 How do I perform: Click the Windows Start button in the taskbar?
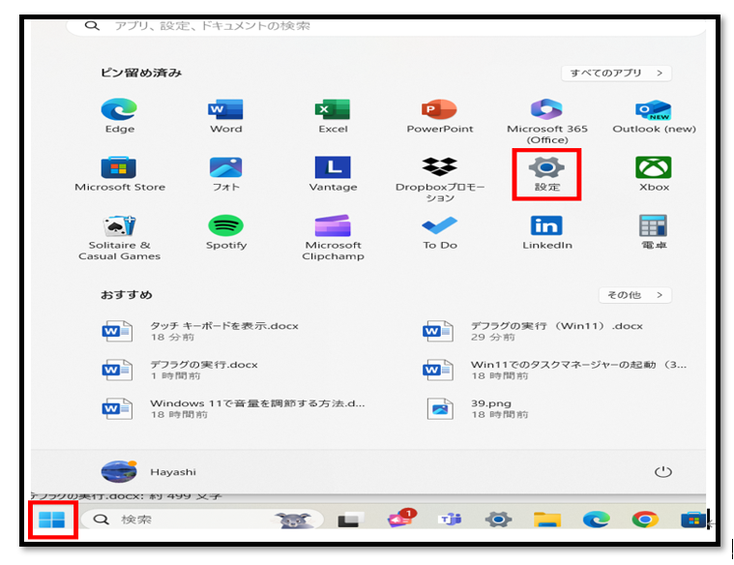(x=52, y=519)
